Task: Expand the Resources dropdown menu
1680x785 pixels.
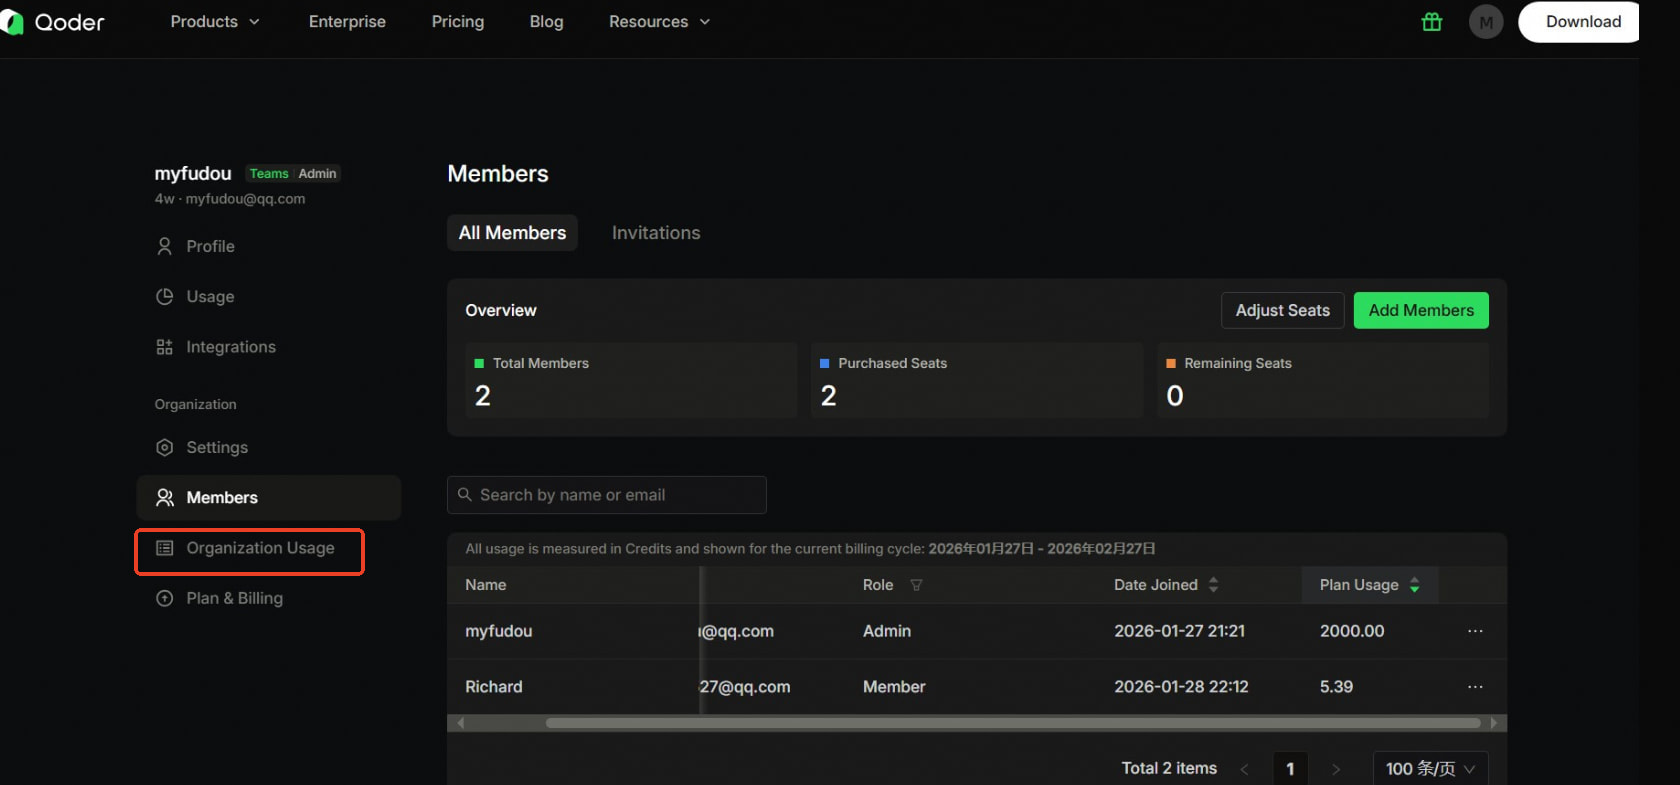Action: [x=659, y=22]
